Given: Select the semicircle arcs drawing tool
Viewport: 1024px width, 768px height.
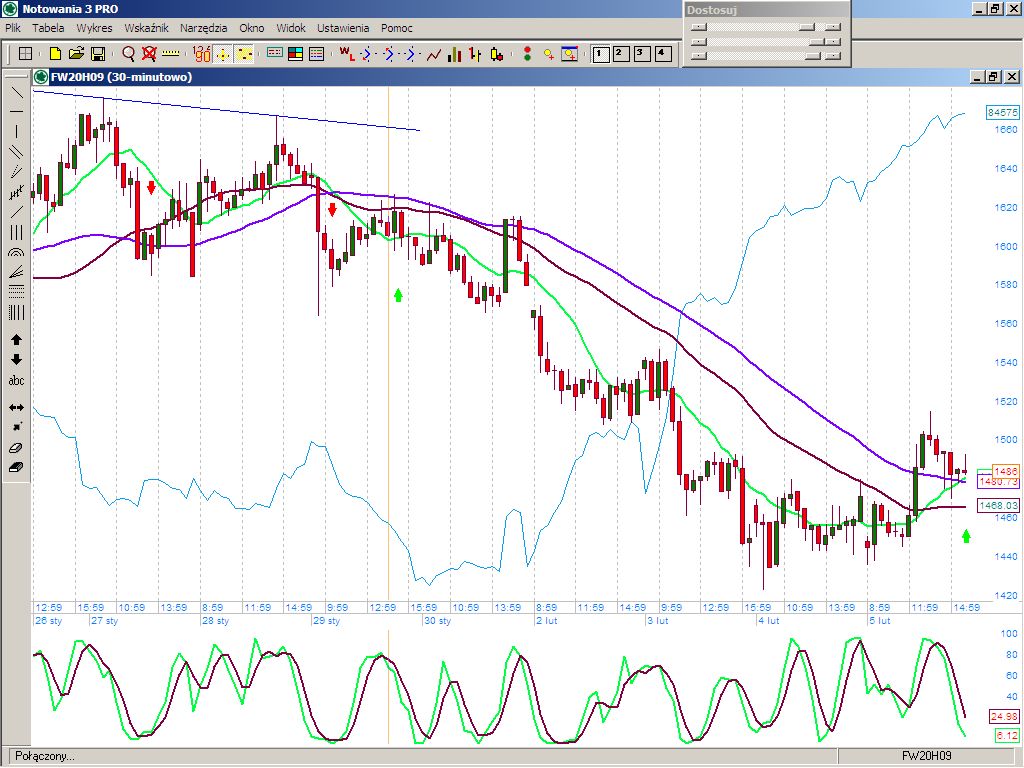Looking at the screenshot, I should [x=17, y=252].
